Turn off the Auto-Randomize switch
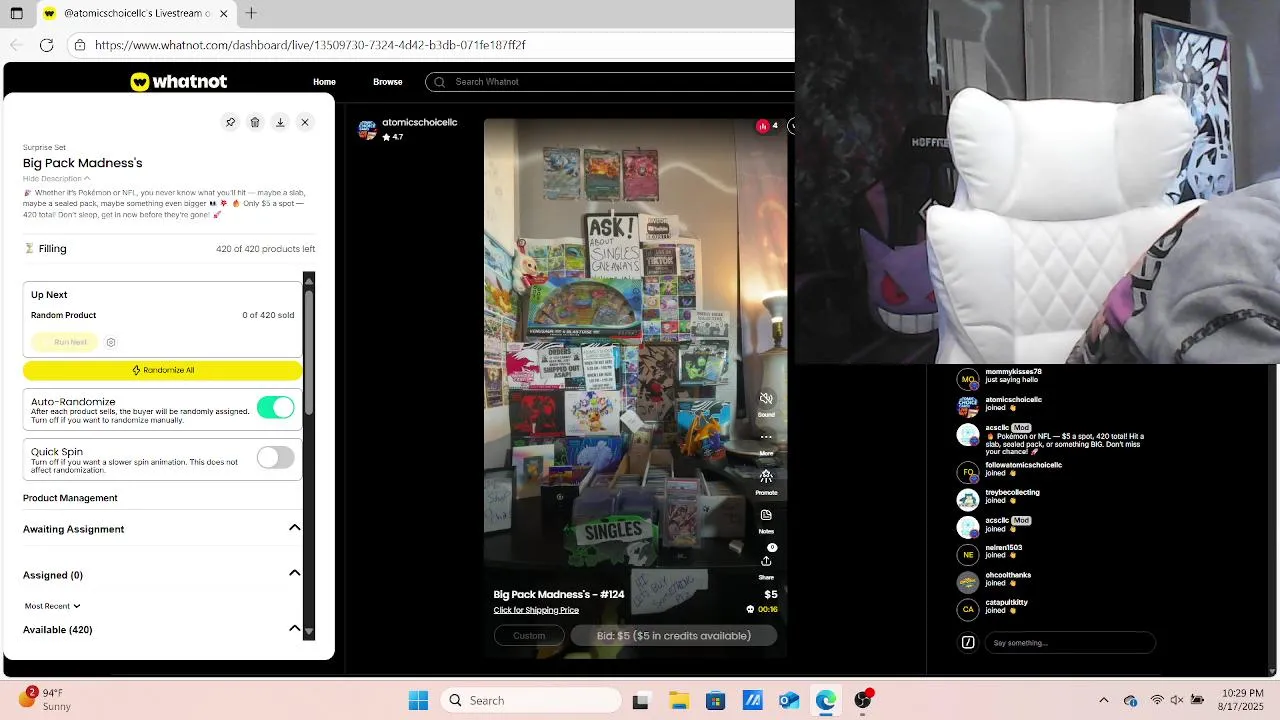The width and height of the screenshot is (1280, 720). 275,407
